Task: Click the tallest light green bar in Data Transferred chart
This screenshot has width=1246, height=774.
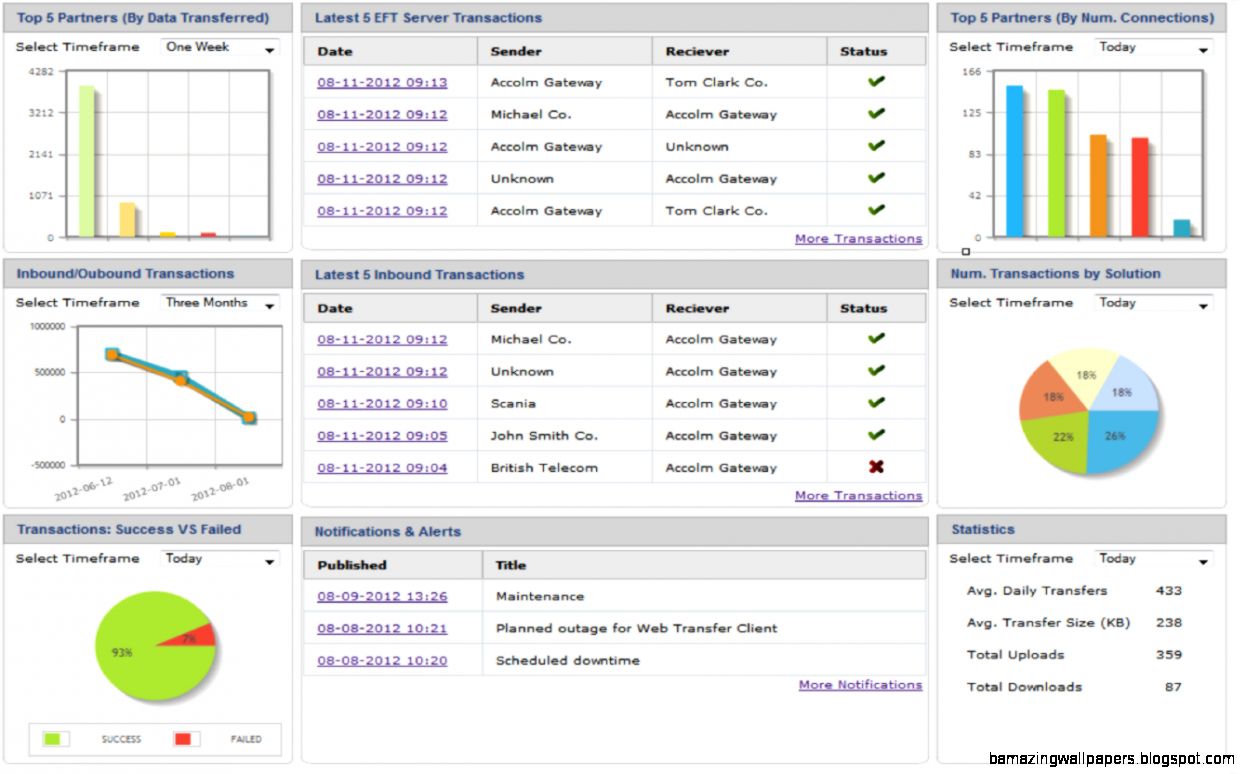Action: pyautogui.click(x=87, y=162)
